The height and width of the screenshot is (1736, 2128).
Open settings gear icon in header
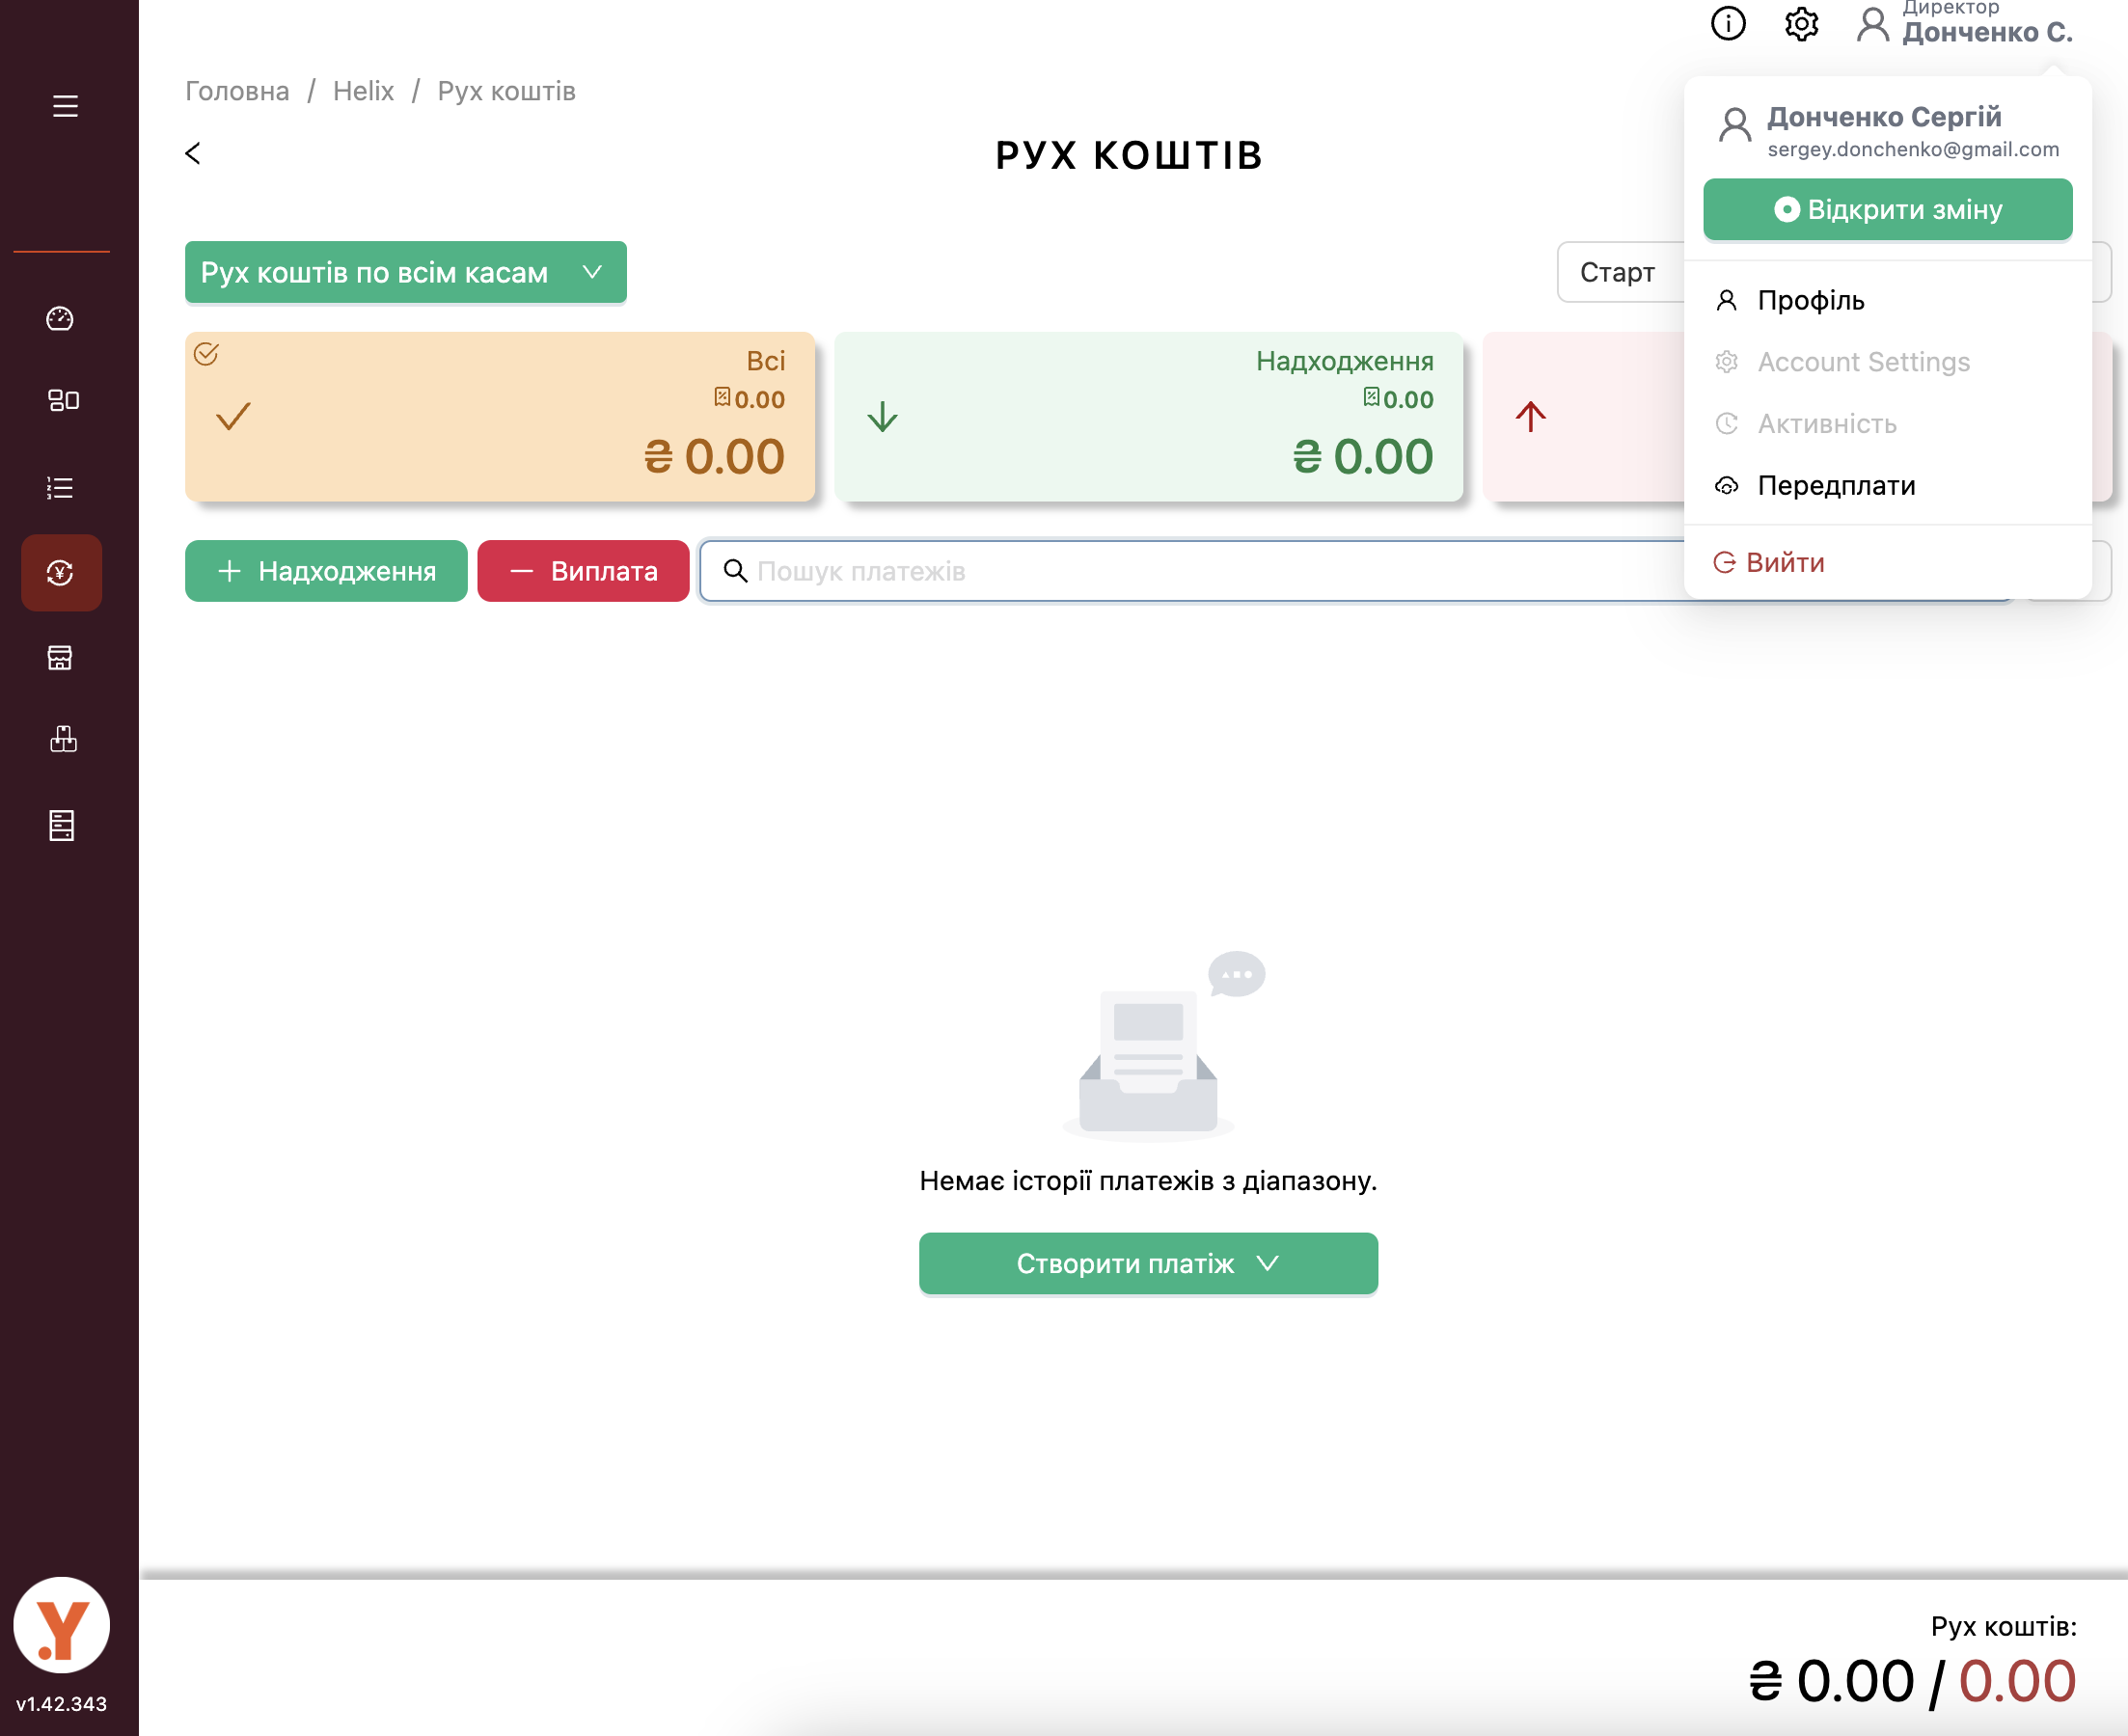1801,24
